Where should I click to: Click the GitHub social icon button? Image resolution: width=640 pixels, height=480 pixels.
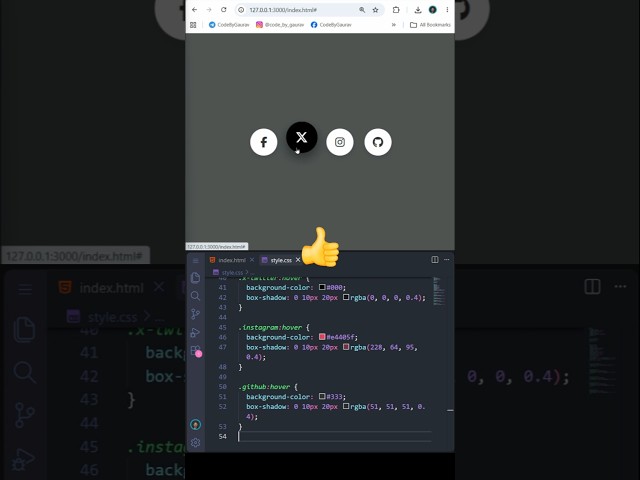[378, 142]
